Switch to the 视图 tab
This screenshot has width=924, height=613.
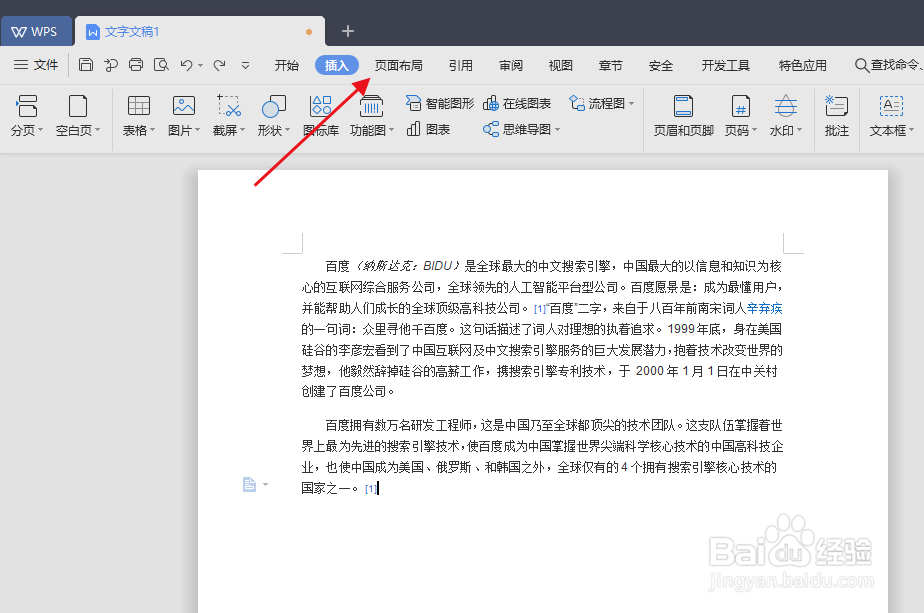click(x=561, y=65)
